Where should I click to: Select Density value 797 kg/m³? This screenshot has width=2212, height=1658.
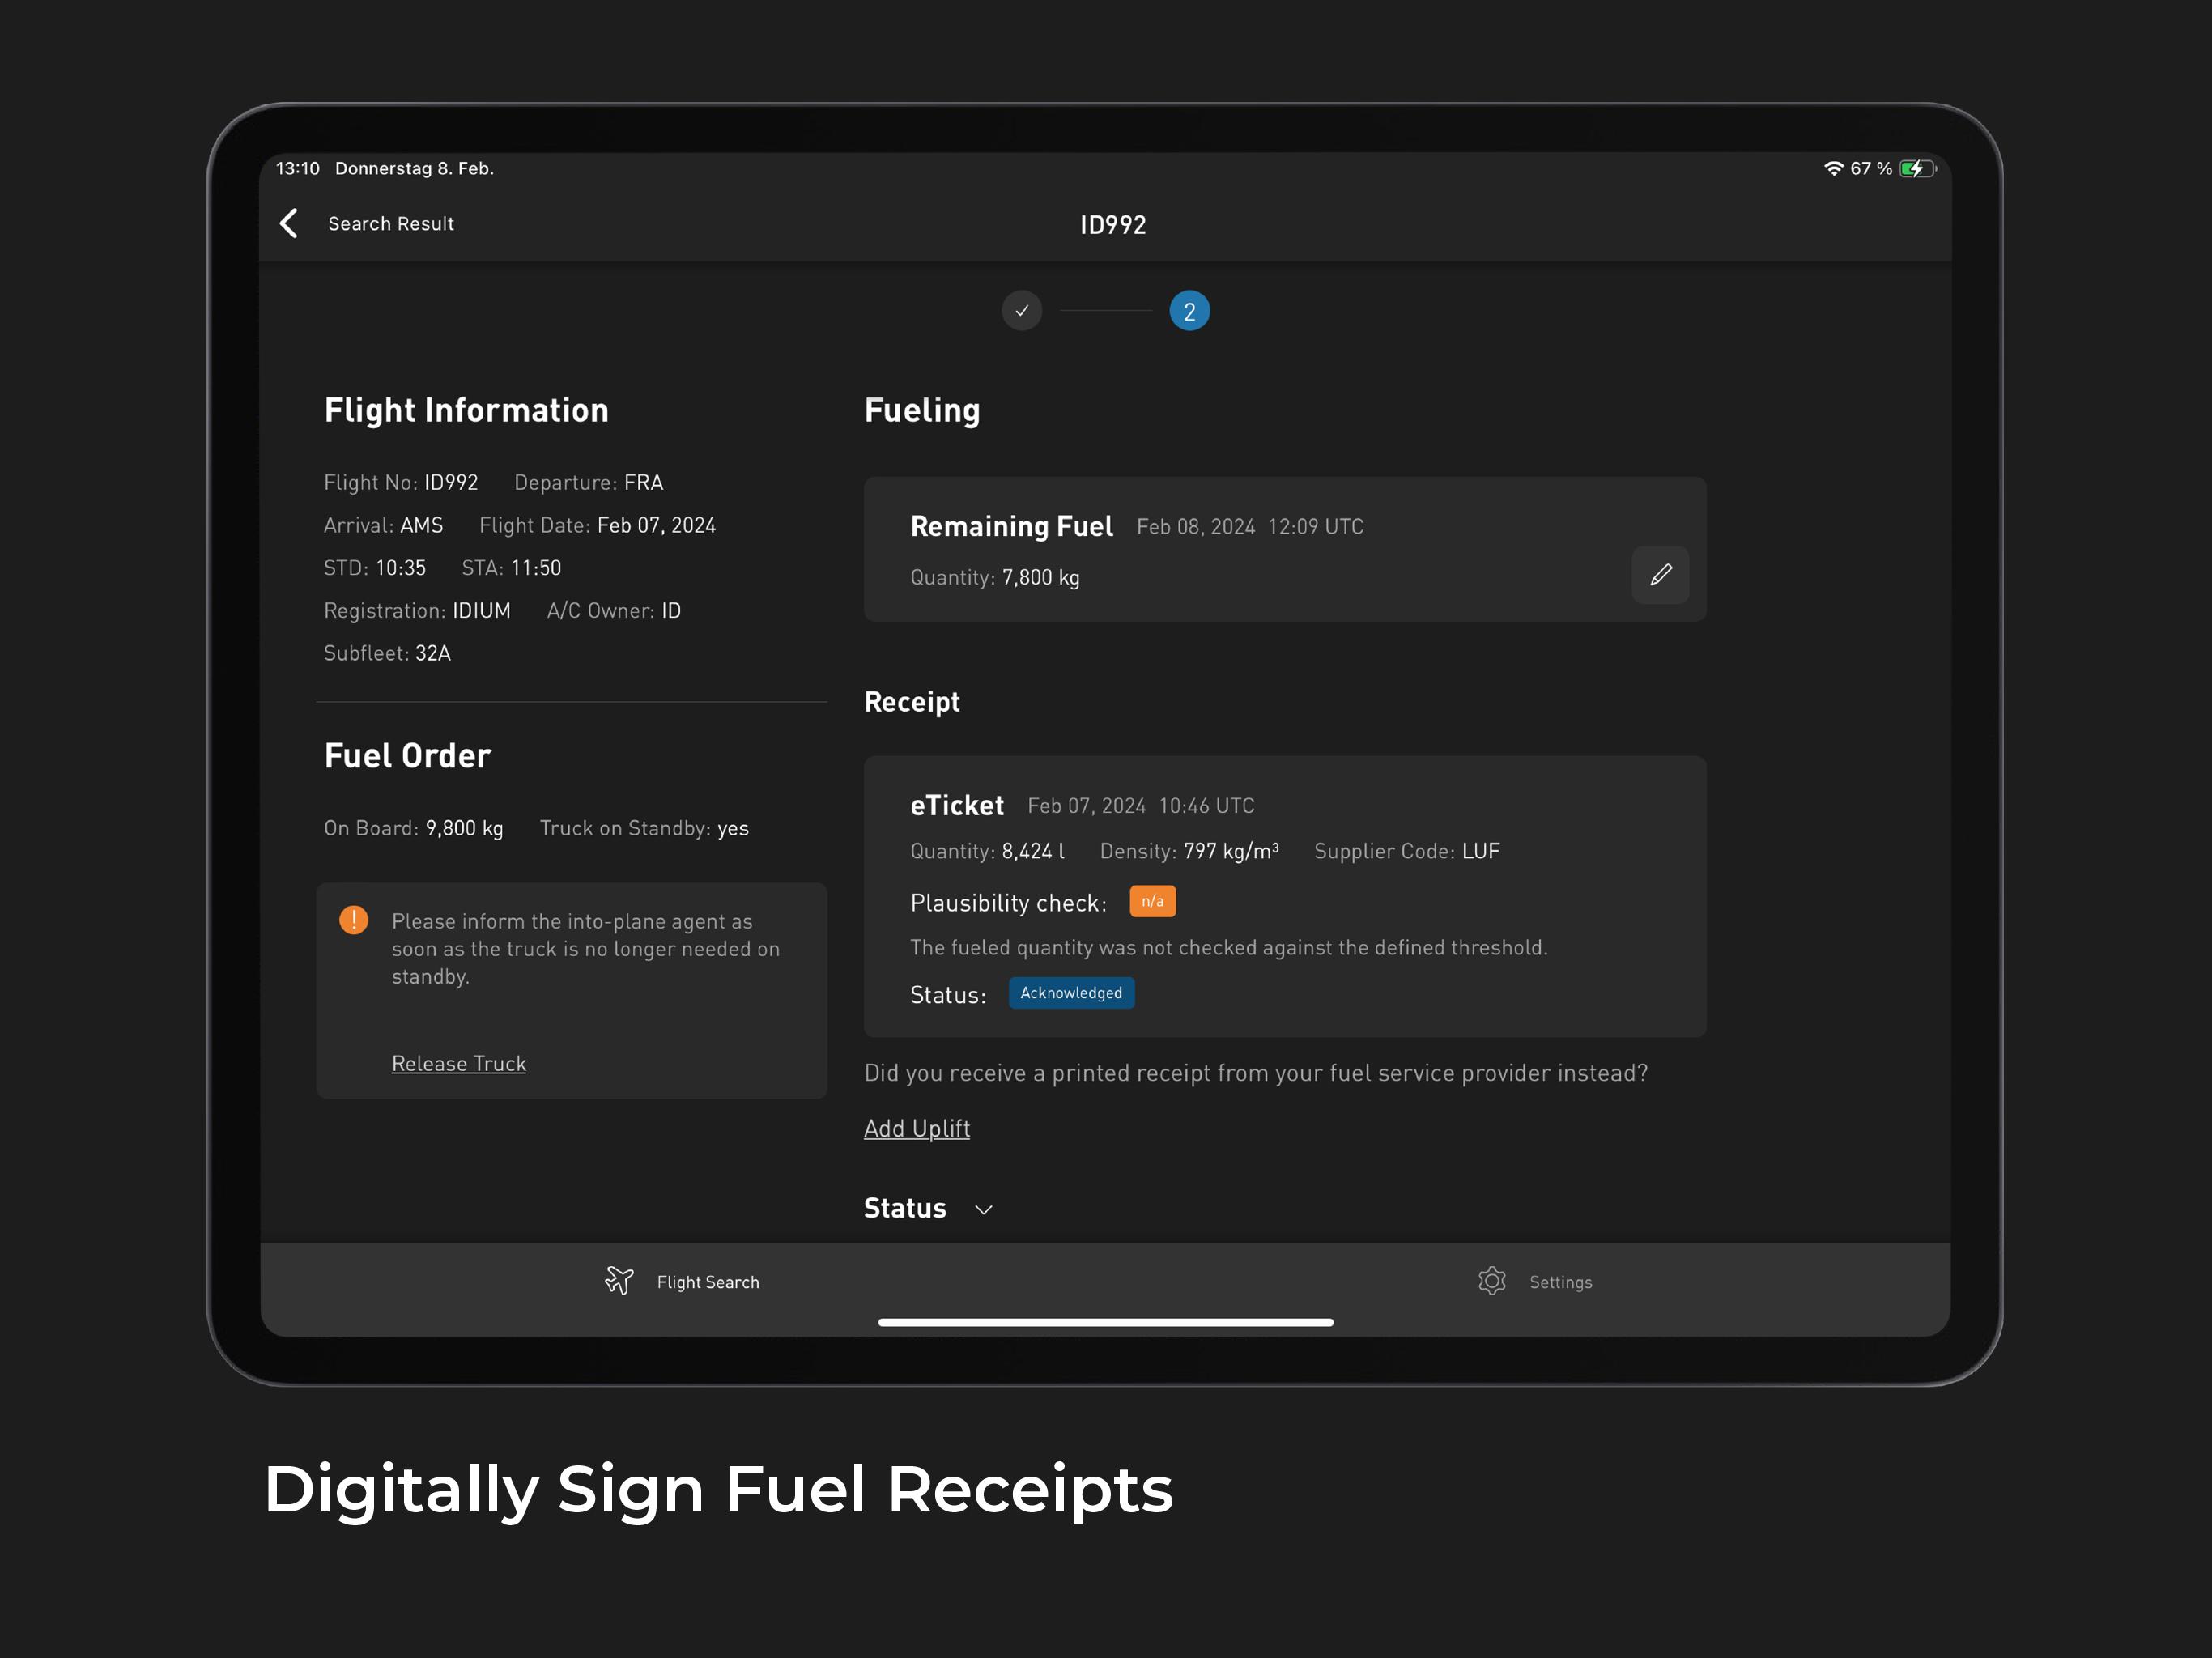(x=1231, y=851)
